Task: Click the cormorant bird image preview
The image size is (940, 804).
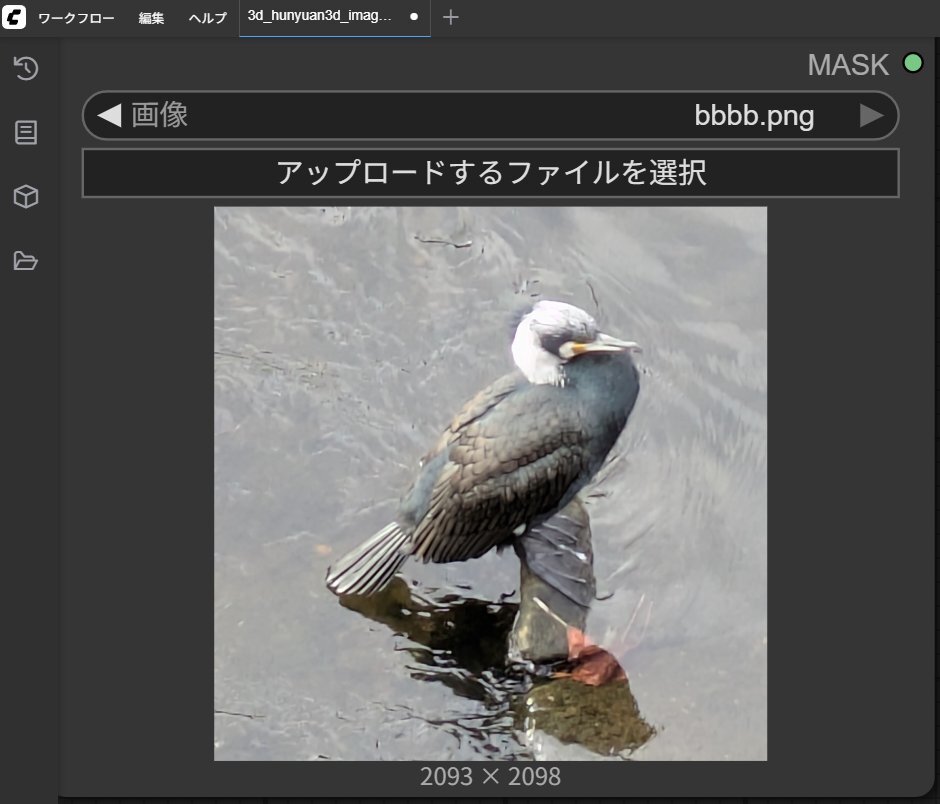Action: [490, 483]
